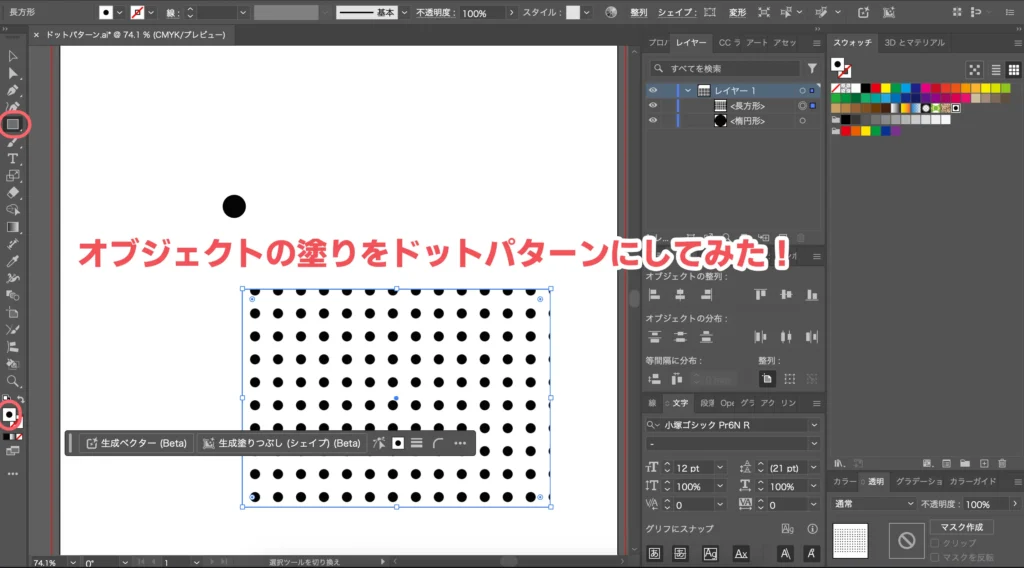
Task: Open Edit Toolbar three-dots menu
Action: coord(12,474)
